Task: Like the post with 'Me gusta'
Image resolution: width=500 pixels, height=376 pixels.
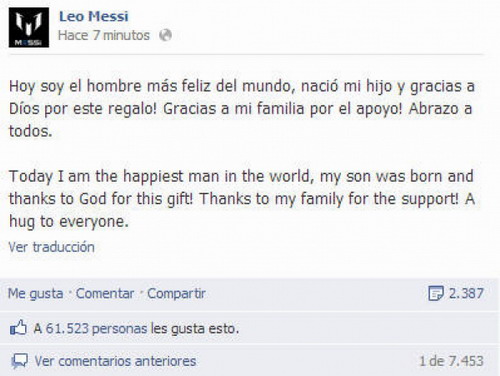Action: point(36,294)
